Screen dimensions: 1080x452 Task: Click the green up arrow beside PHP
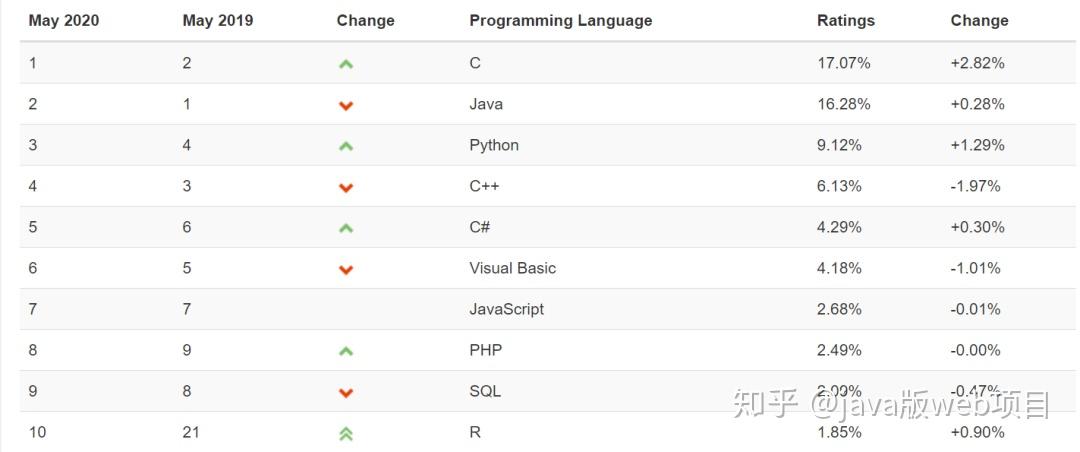click(346, 351)
